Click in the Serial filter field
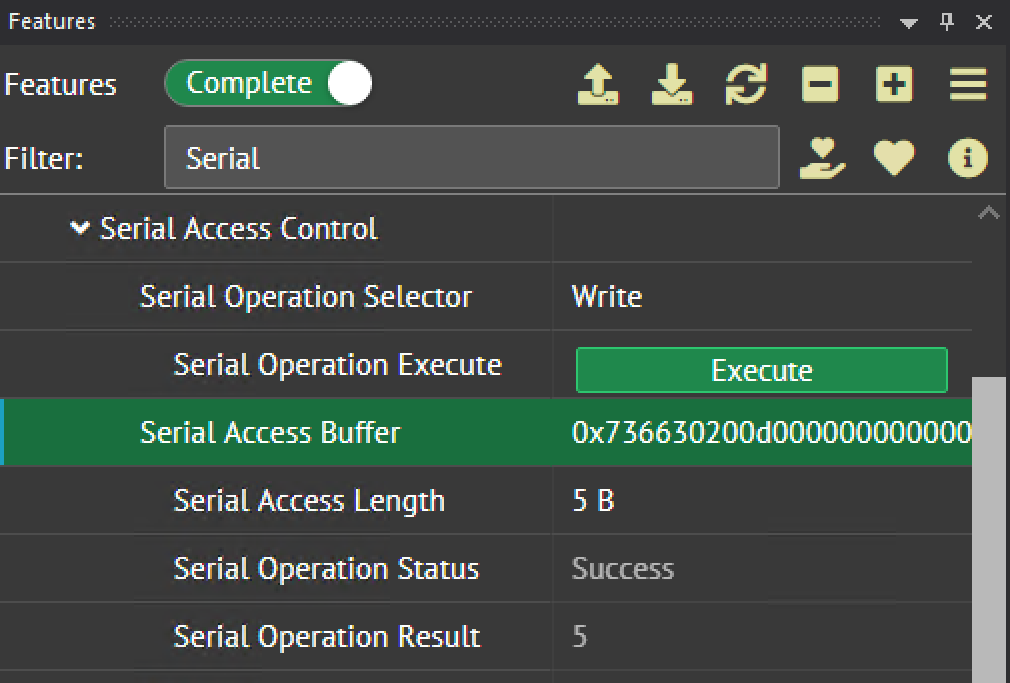1010x683 pixels. pyautogui.click(x=470, y=158)
